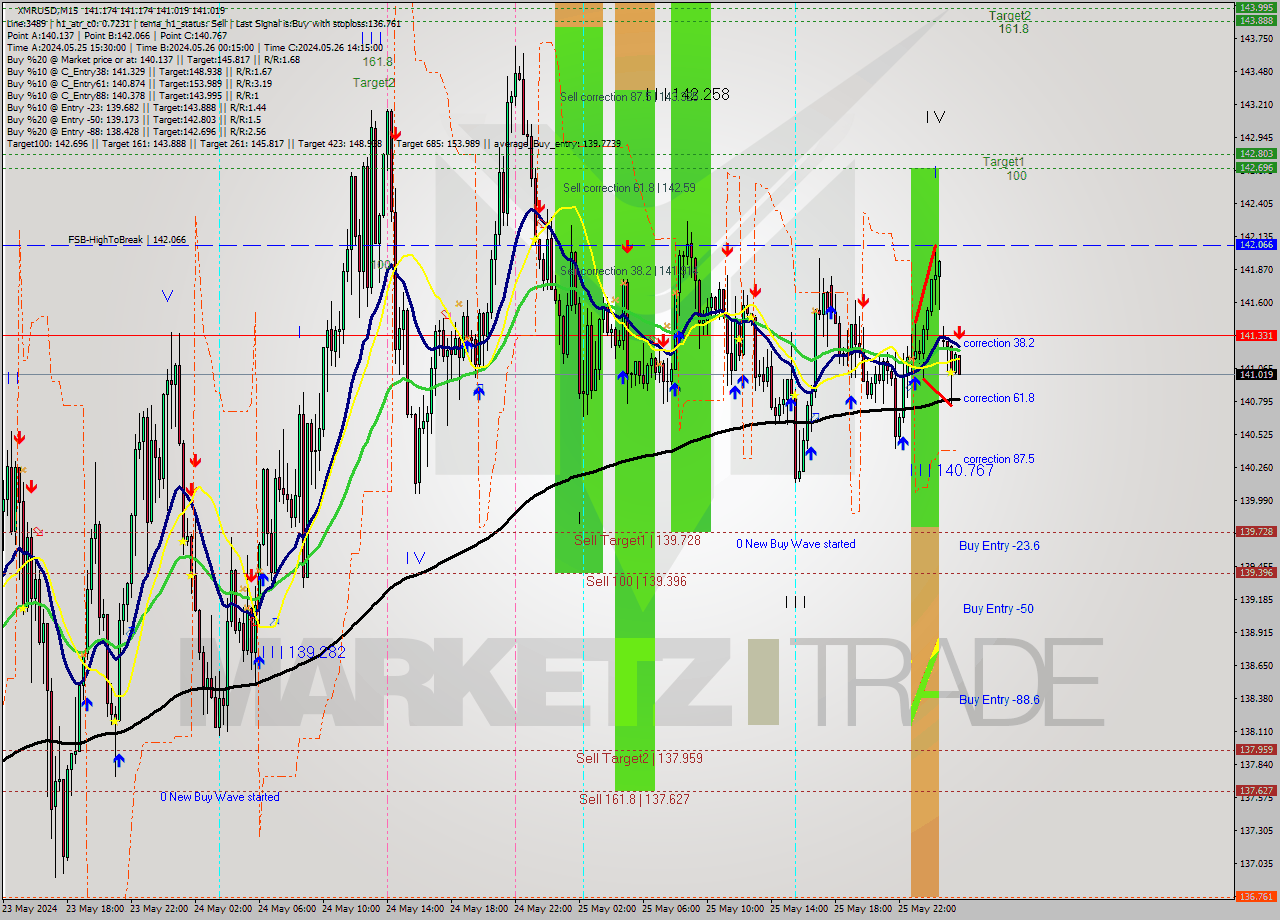The image size is (1280, 920).
Task: Click the green 142.803 price tag
Action: 1256,154
